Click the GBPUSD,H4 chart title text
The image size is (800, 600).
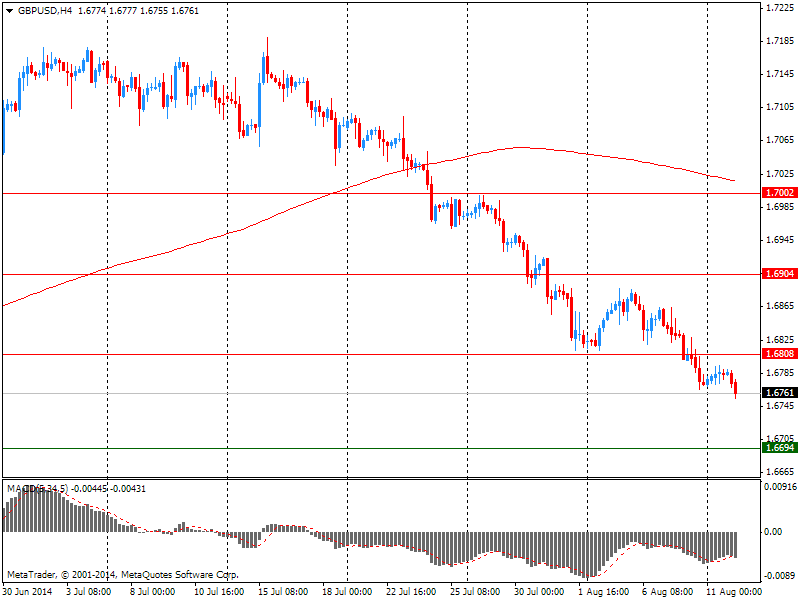tap(45, 11)
